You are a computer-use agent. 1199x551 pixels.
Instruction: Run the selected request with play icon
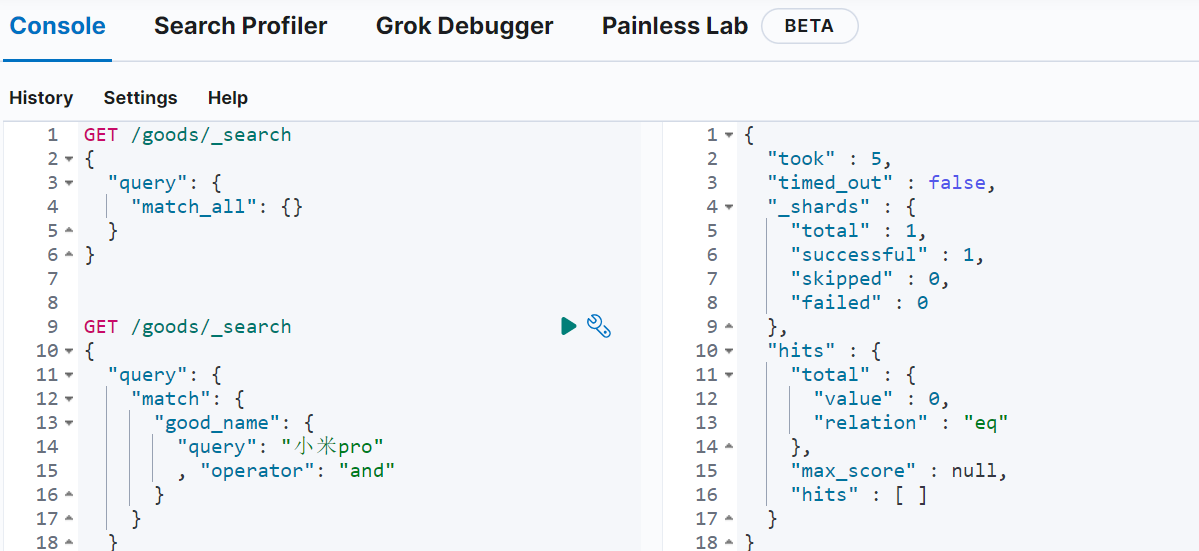(x=568, y=326)
